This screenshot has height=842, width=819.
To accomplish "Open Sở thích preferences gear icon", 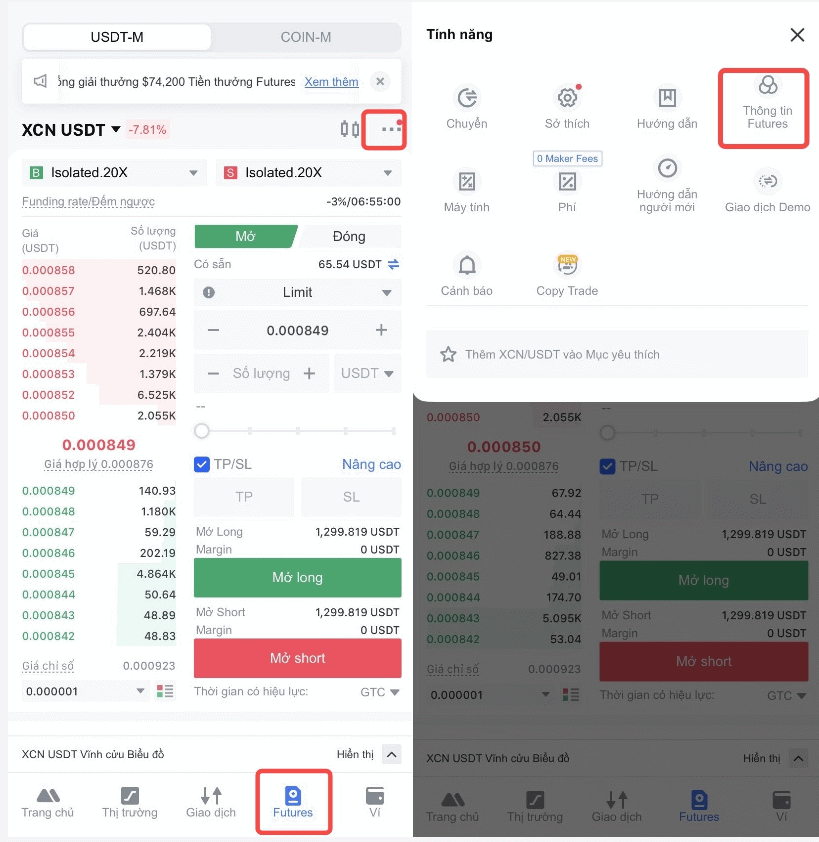I will tap(567, 97).
